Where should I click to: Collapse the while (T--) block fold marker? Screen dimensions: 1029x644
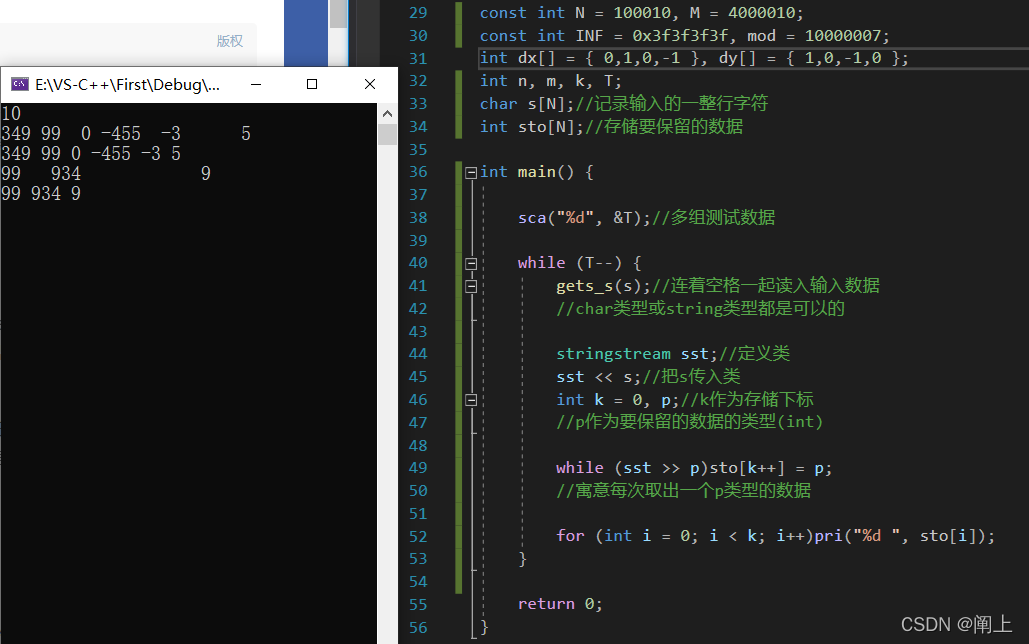(x=471, y=264)
